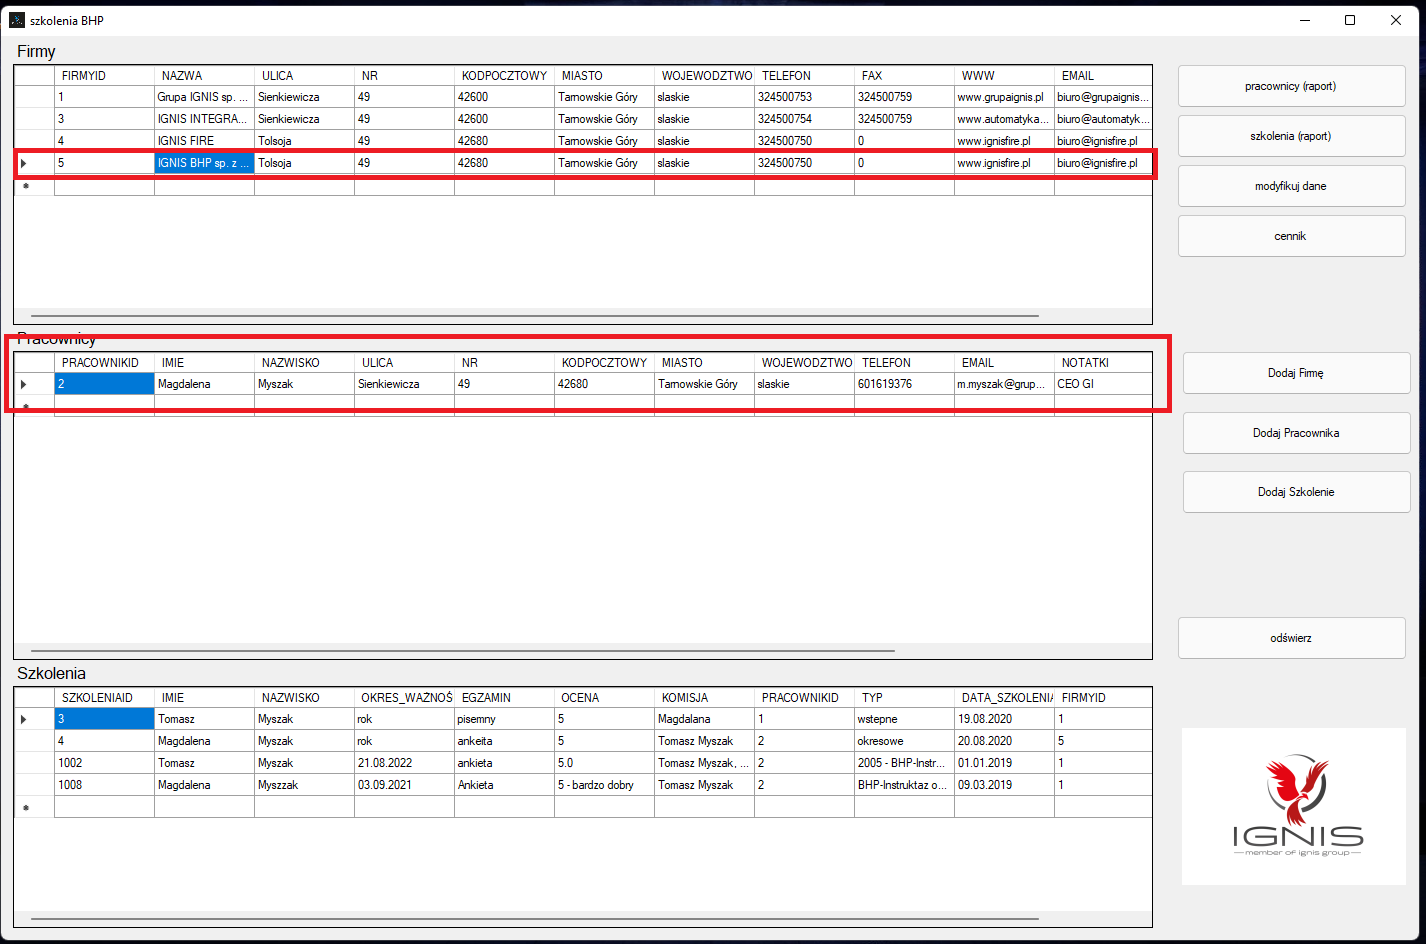Click the SZKOLENIAID column header
Image resolution: width=1426 pixels, height=944 pixels.
(x=104, y=698)
